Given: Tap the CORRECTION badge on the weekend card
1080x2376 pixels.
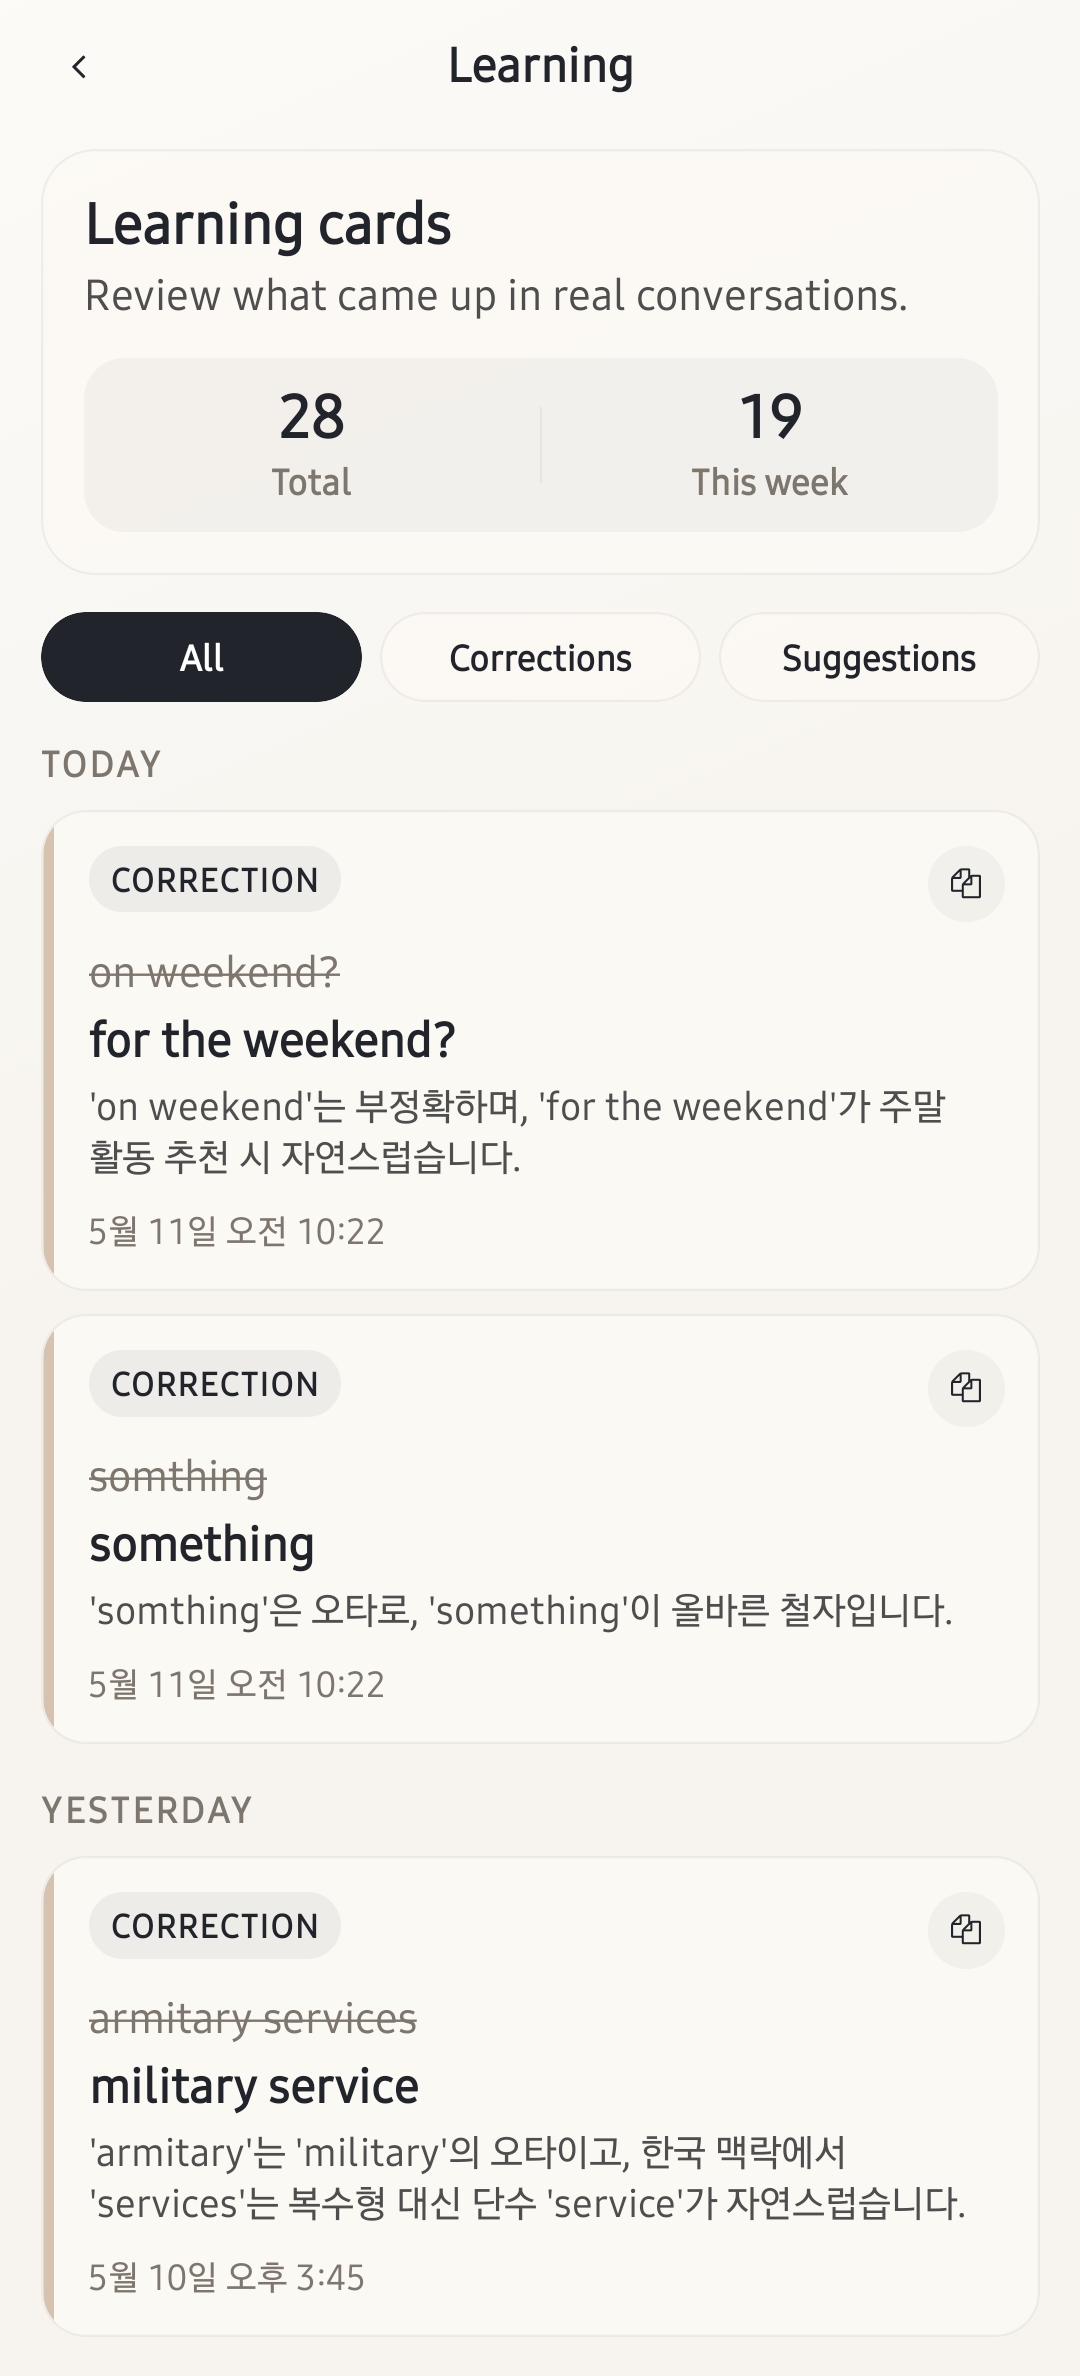Looking at the screenshot, I should click(215, 879).
